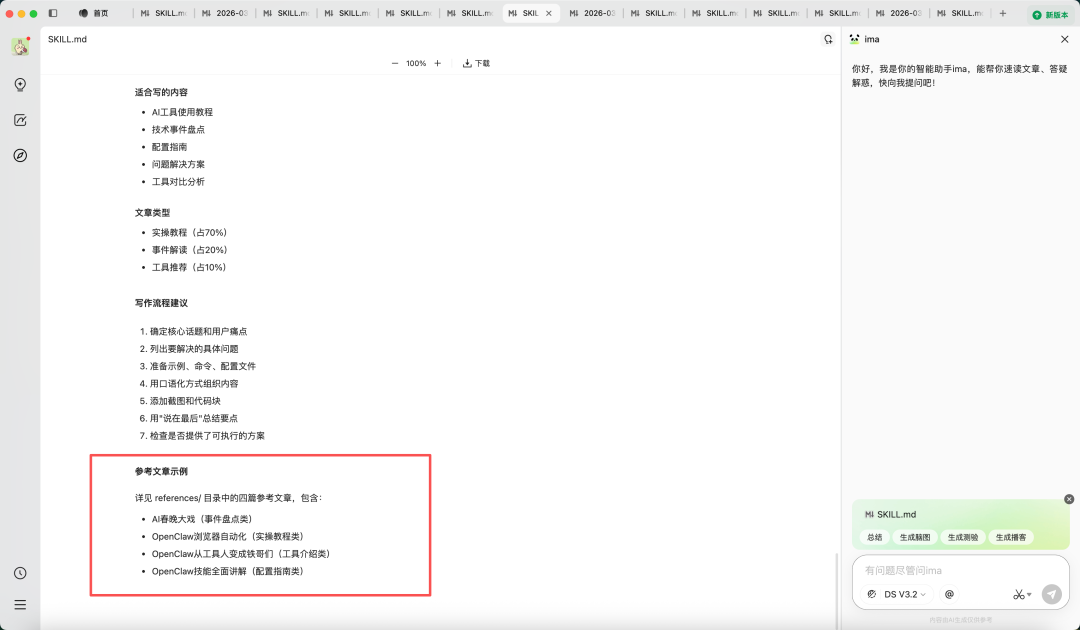Open the notes pencil icon in left sidebar
Viewport: 1080px width, 630px height.
click(x=20, y=120)
